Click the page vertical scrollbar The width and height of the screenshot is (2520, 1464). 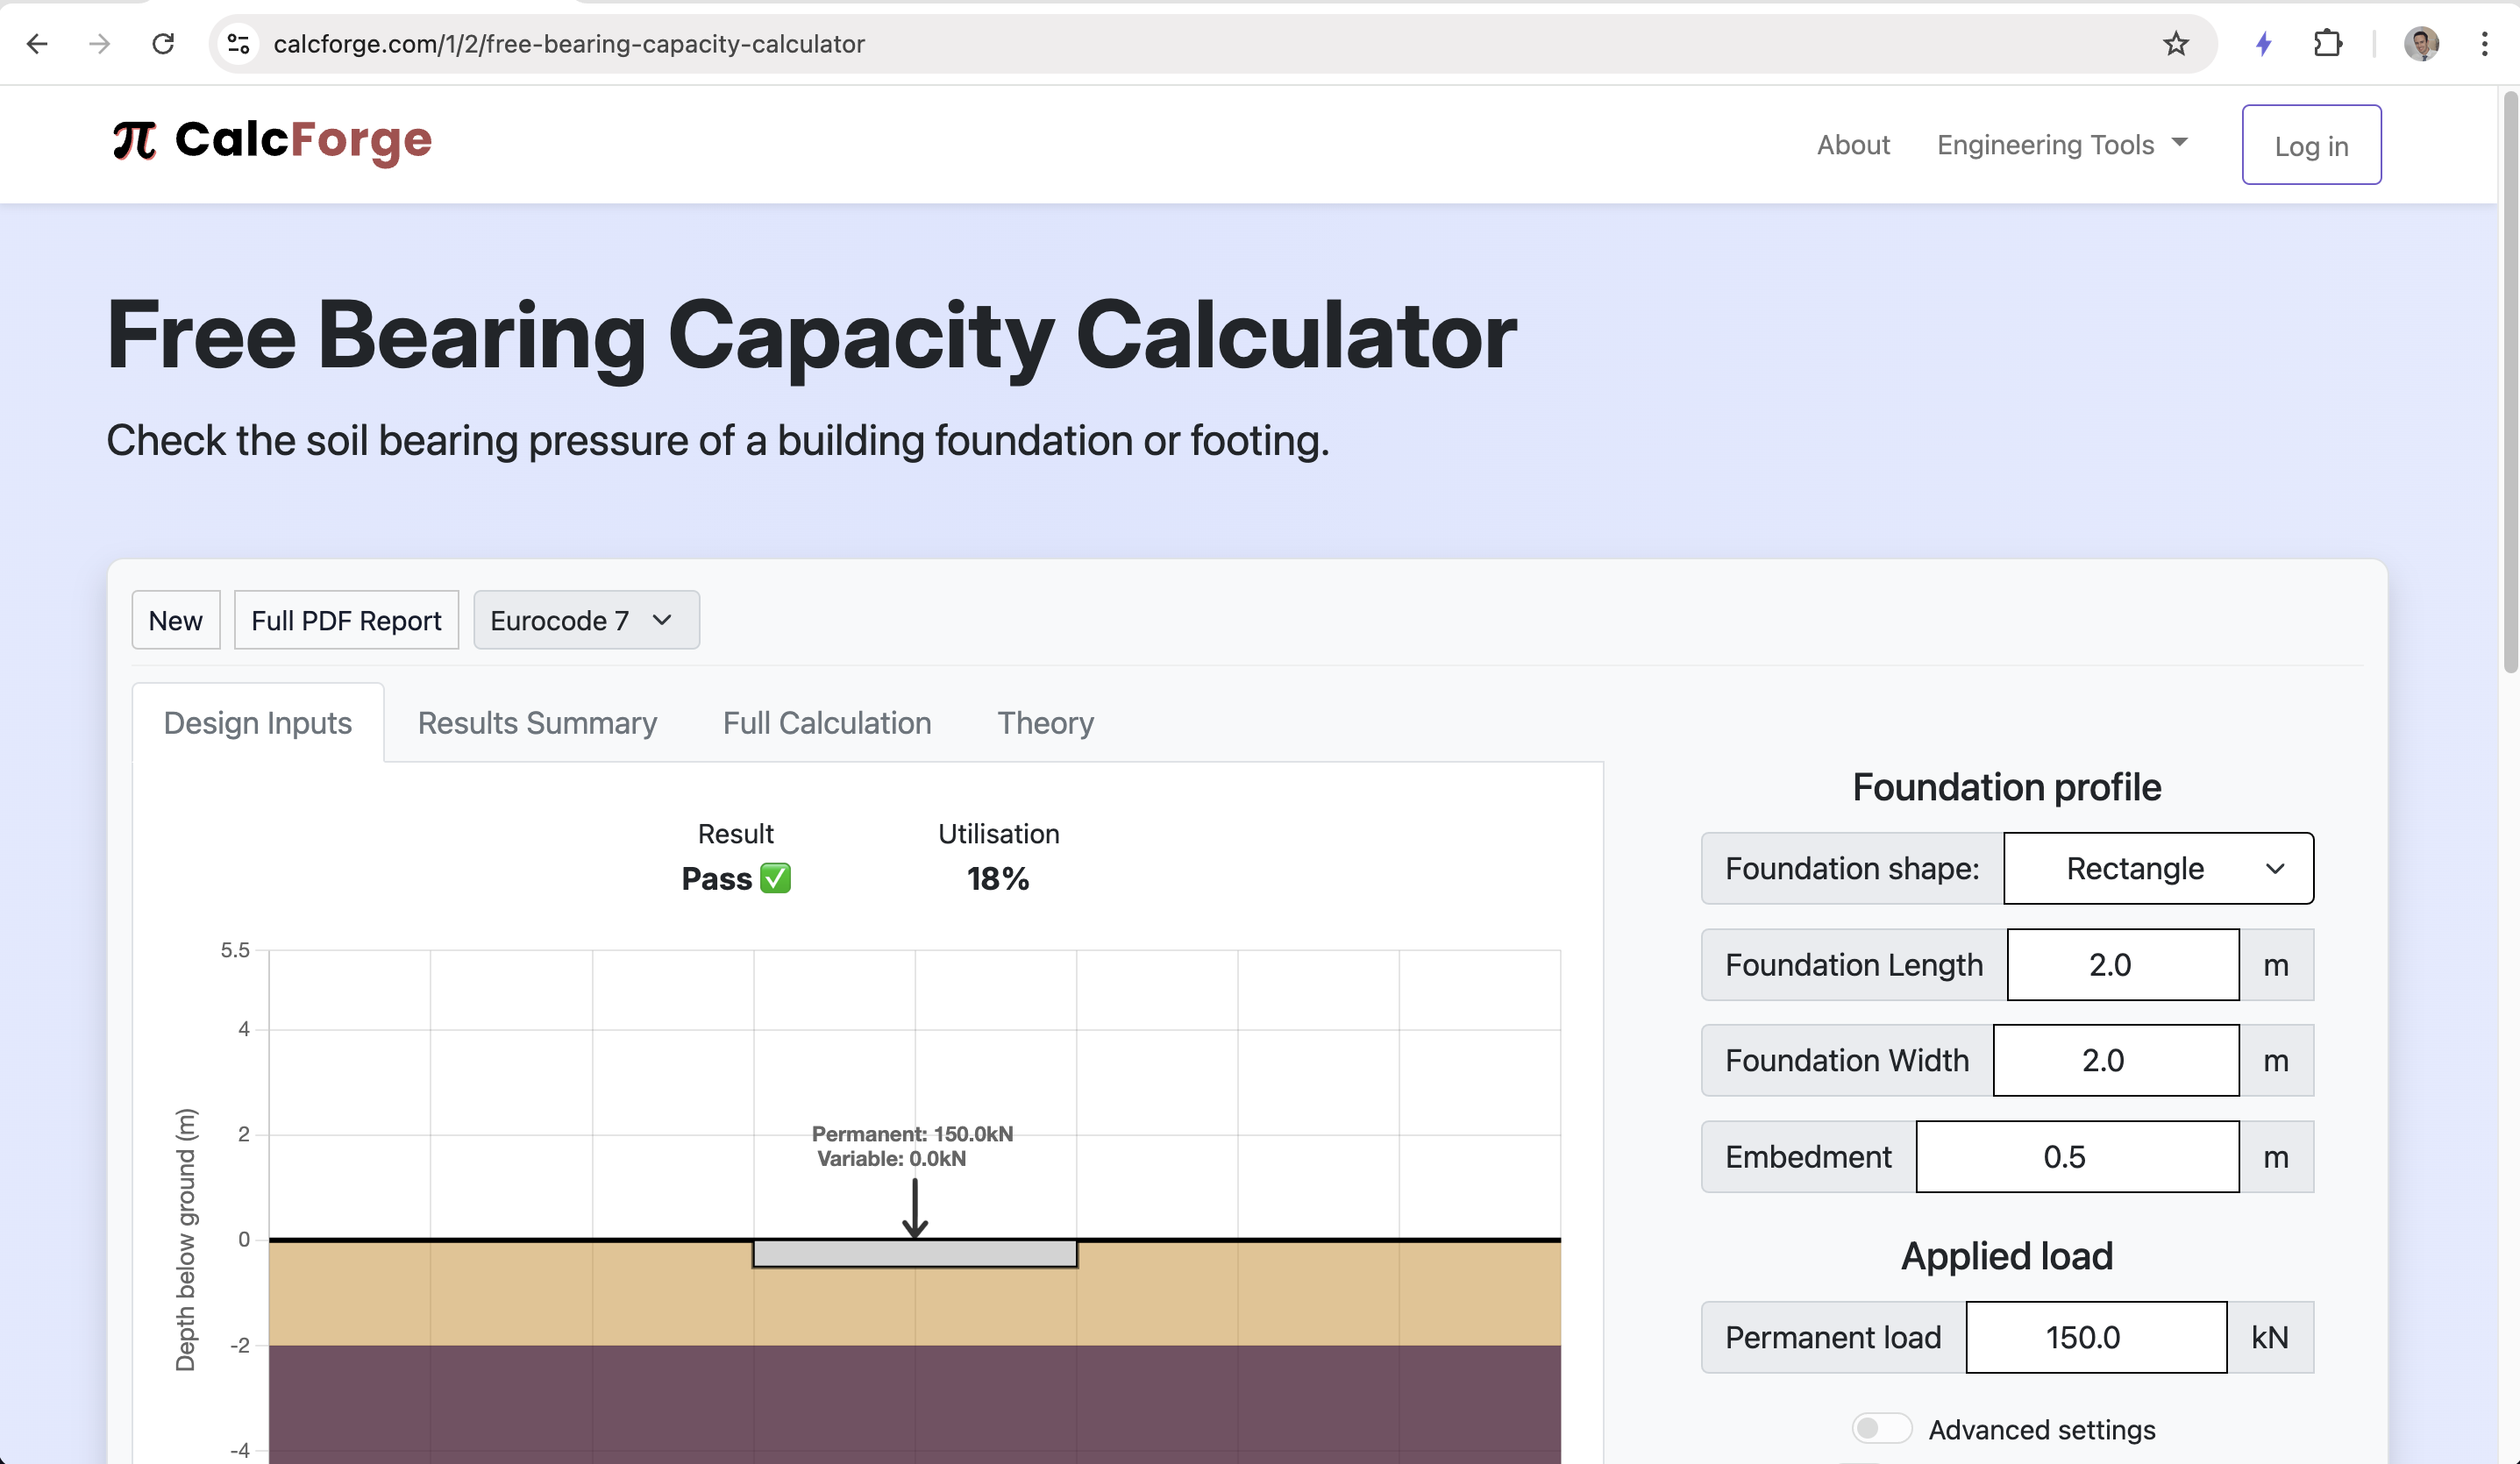2509,382
